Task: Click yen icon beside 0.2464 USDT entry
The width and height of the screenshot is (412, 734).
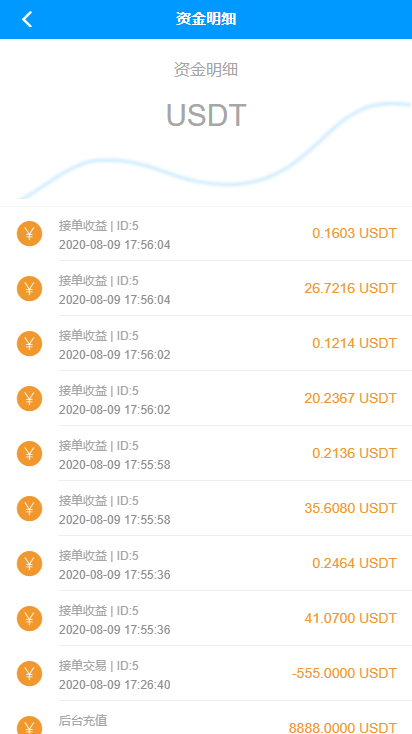Action: [x=29, y=563]
